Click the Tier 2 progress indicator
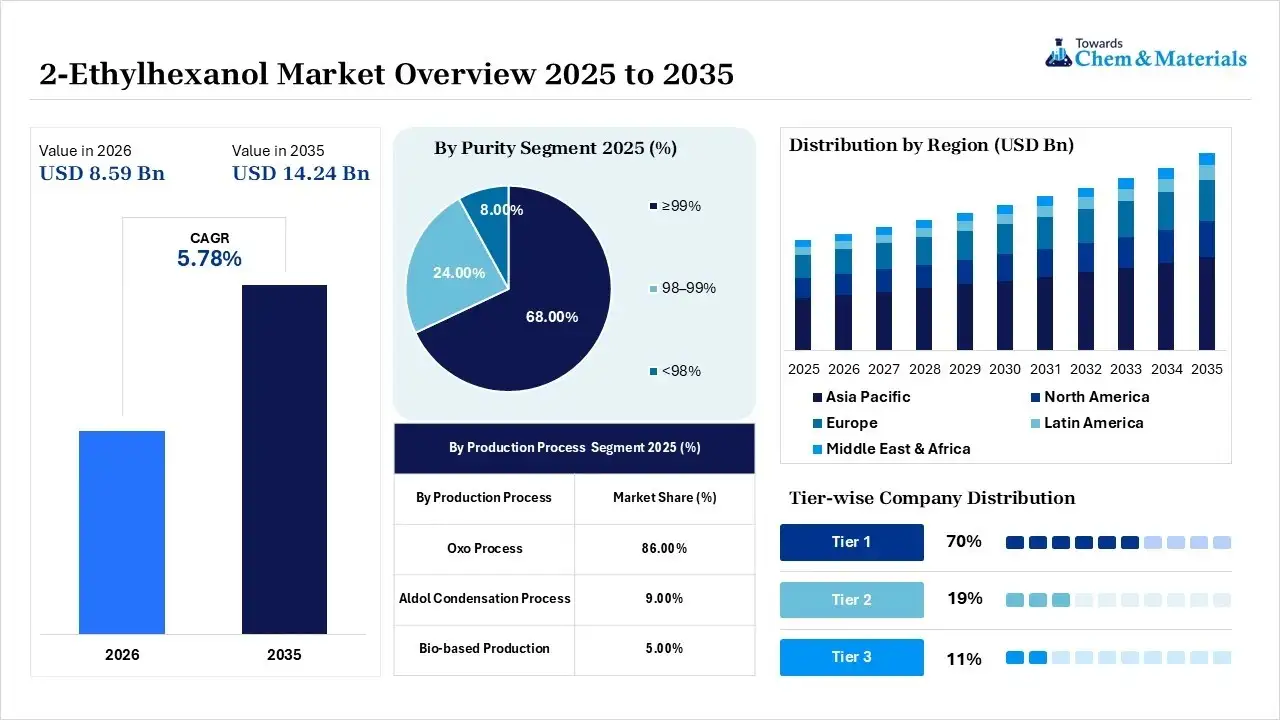Viewport: 1280px width, 720px height. (x=1118, y=600)
